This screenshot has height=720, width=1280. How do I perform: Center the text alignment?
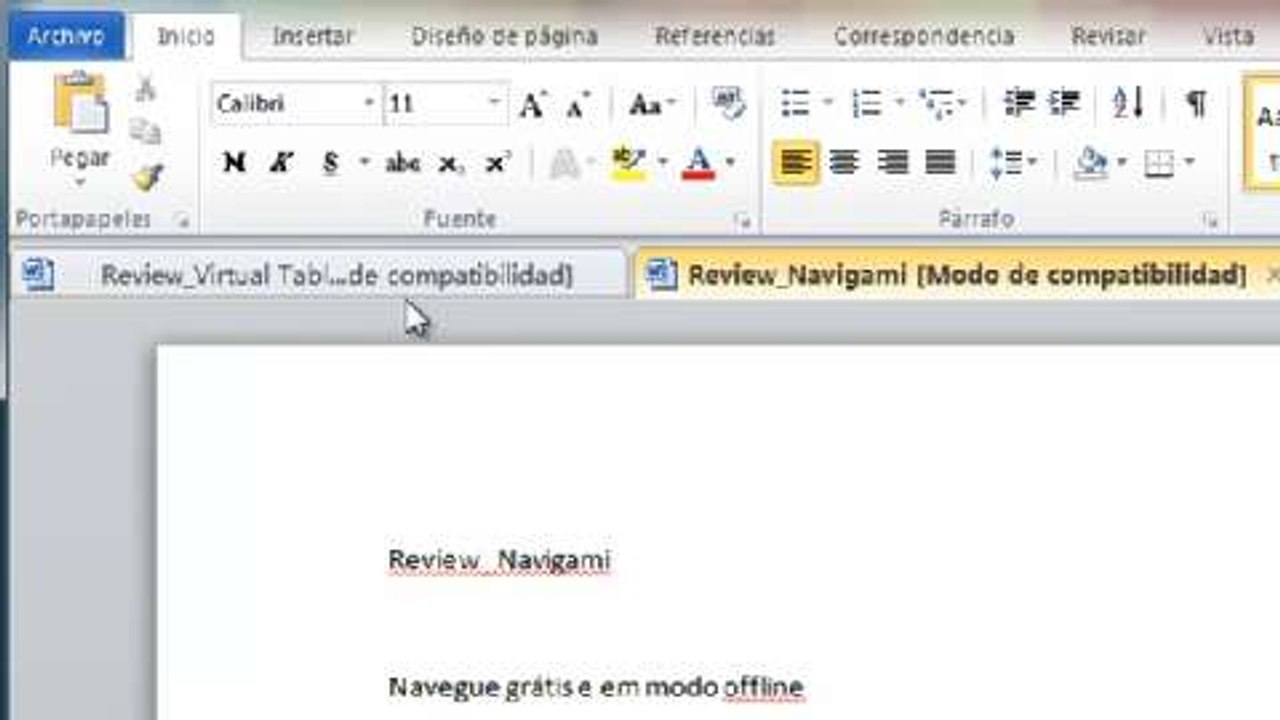pos(845,162)
